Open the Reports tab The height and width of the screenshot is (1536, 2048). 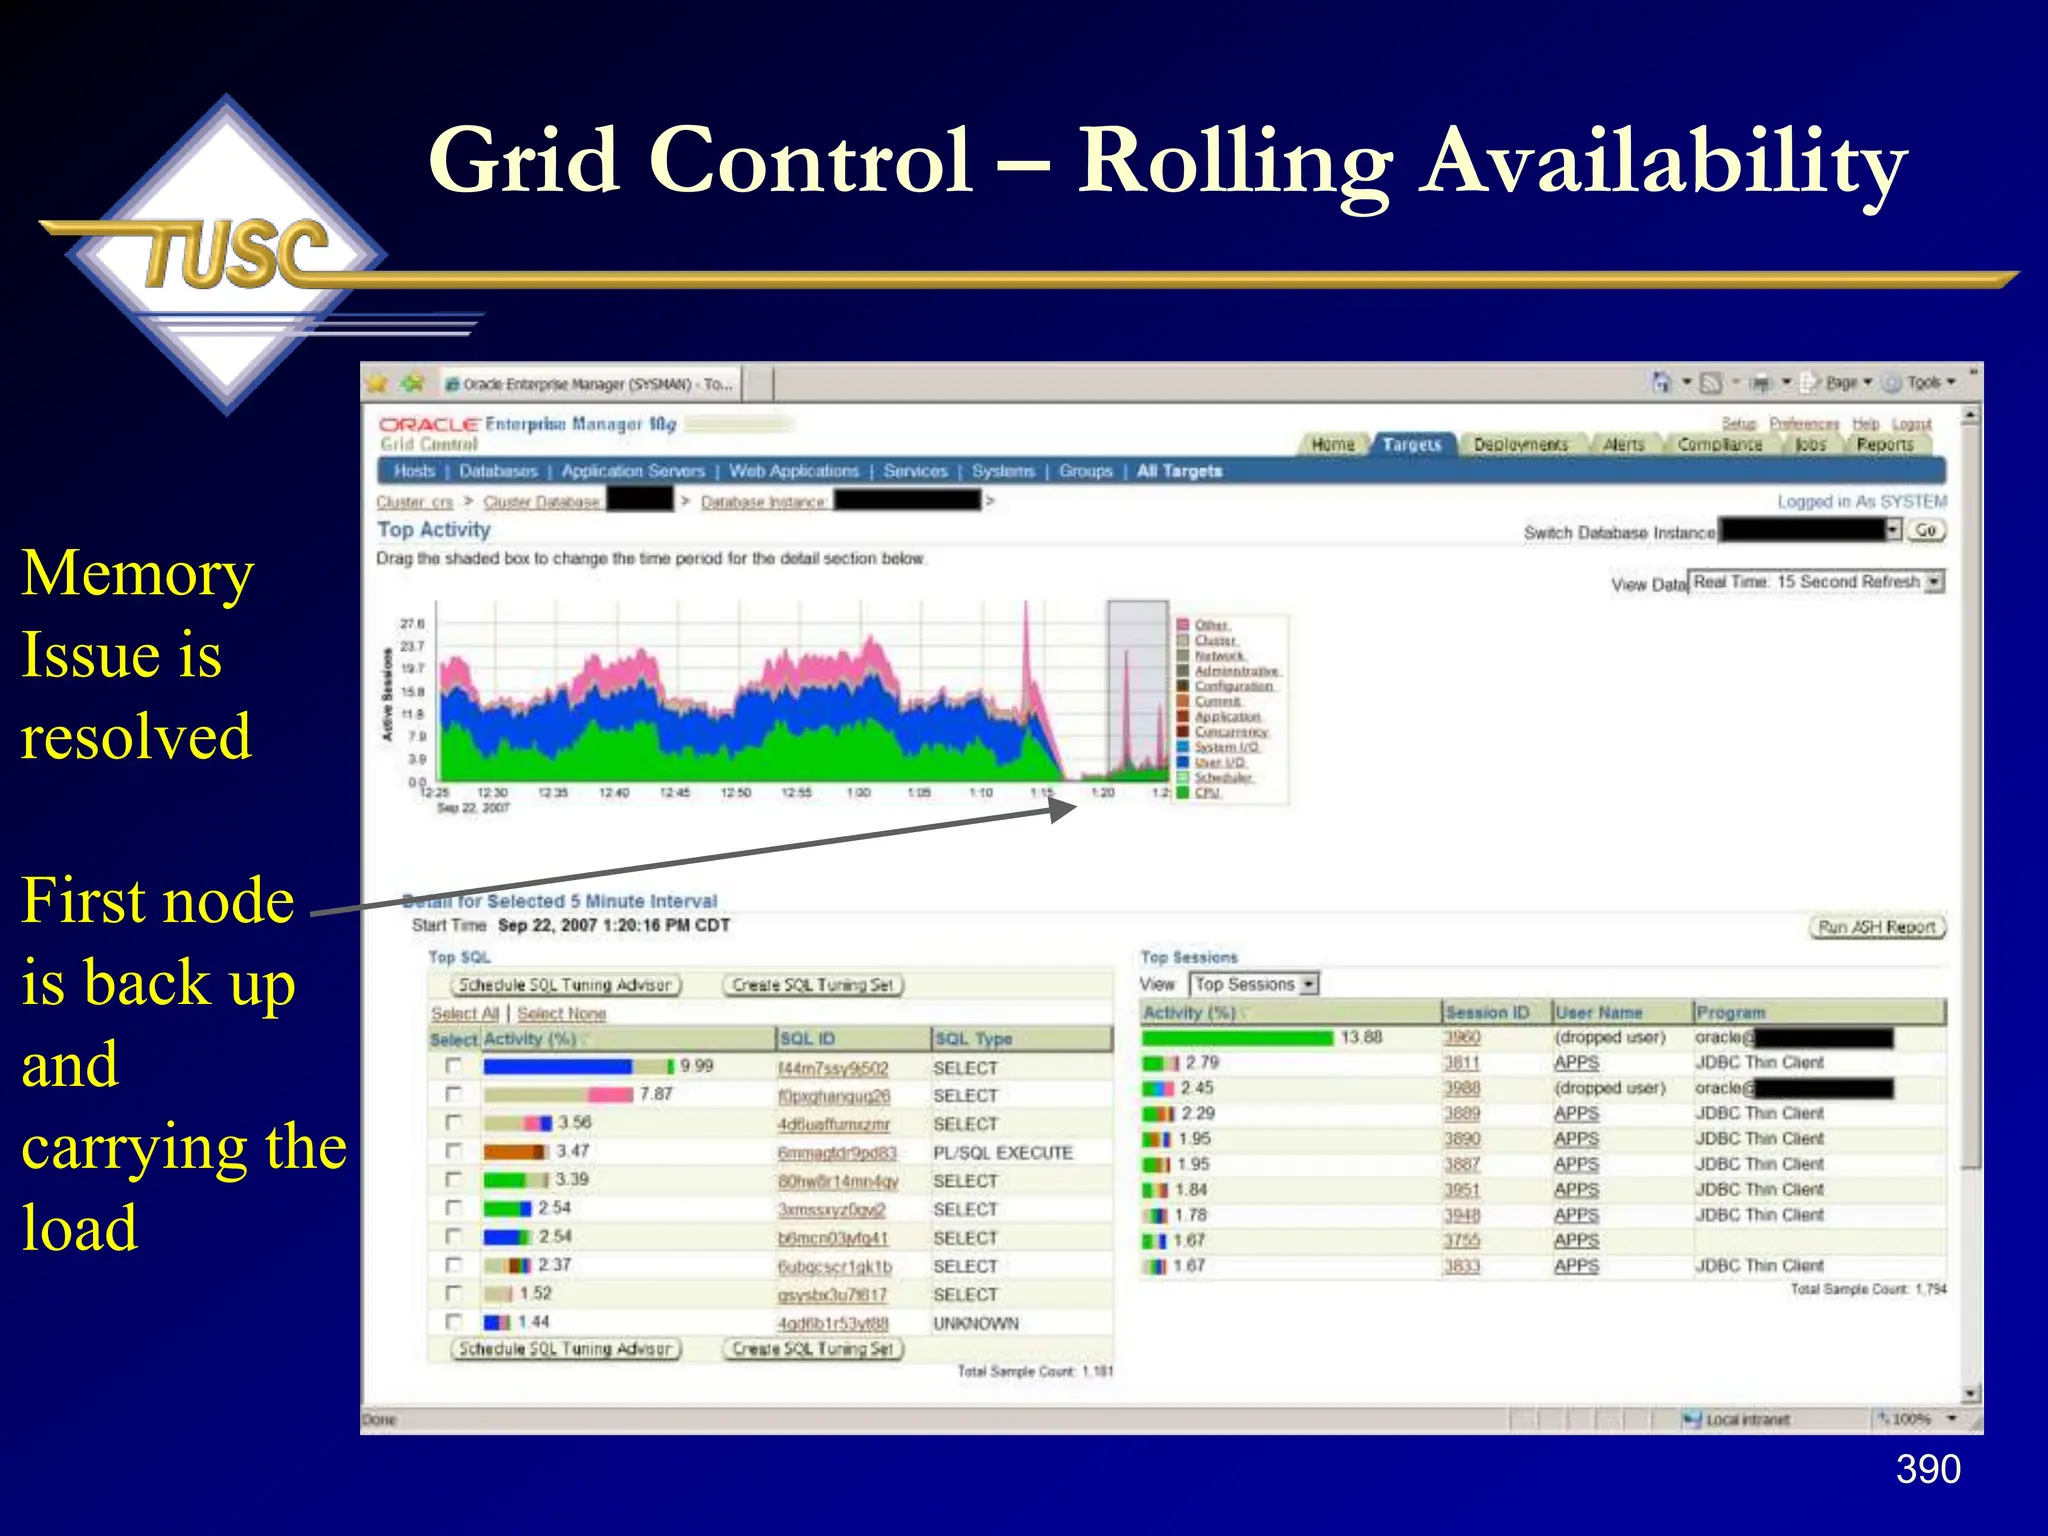pos(1885,445)
